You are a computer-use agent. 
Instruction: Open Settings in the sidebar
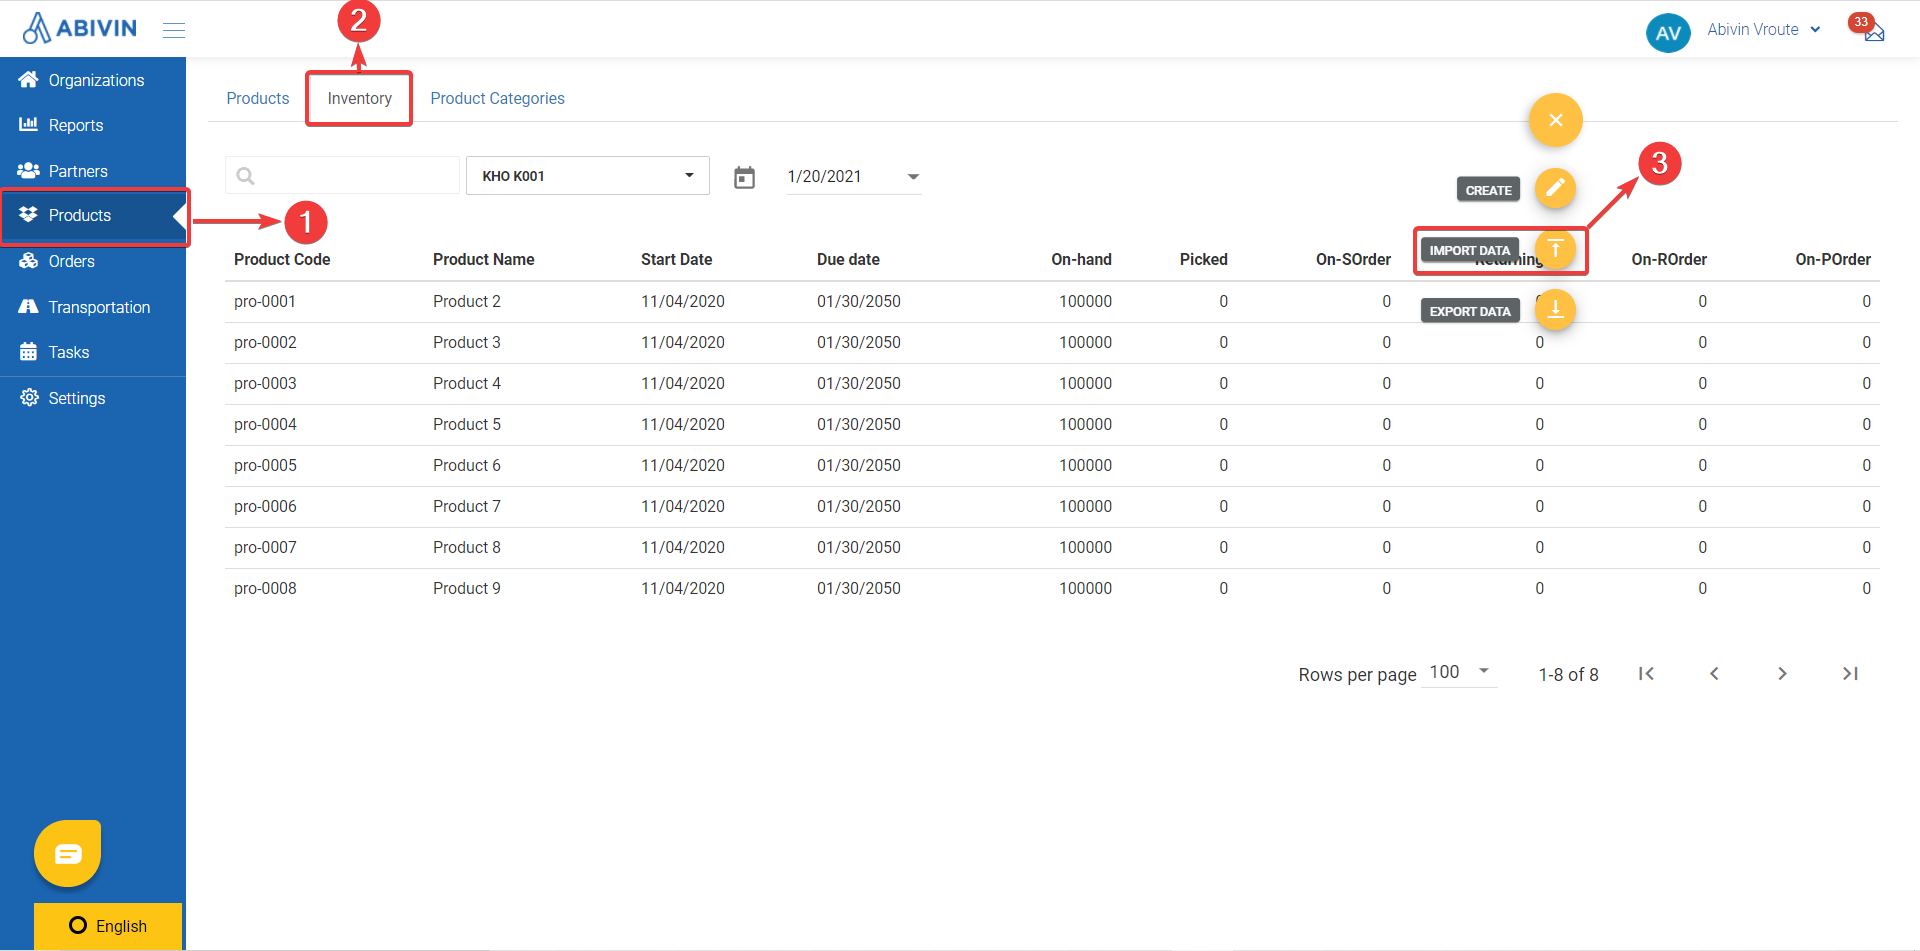[93, 398]
